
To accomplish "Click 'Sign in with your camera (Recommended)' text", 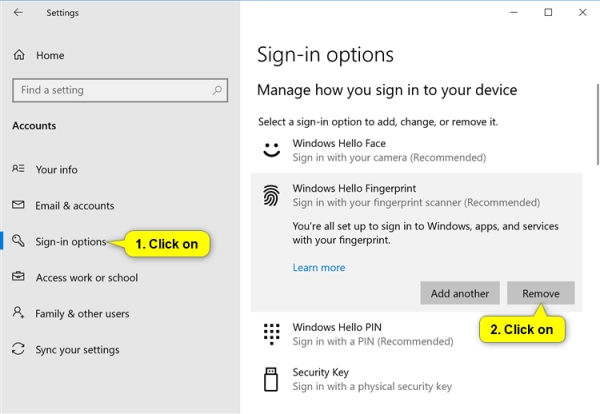I will (x=389, y=158).
